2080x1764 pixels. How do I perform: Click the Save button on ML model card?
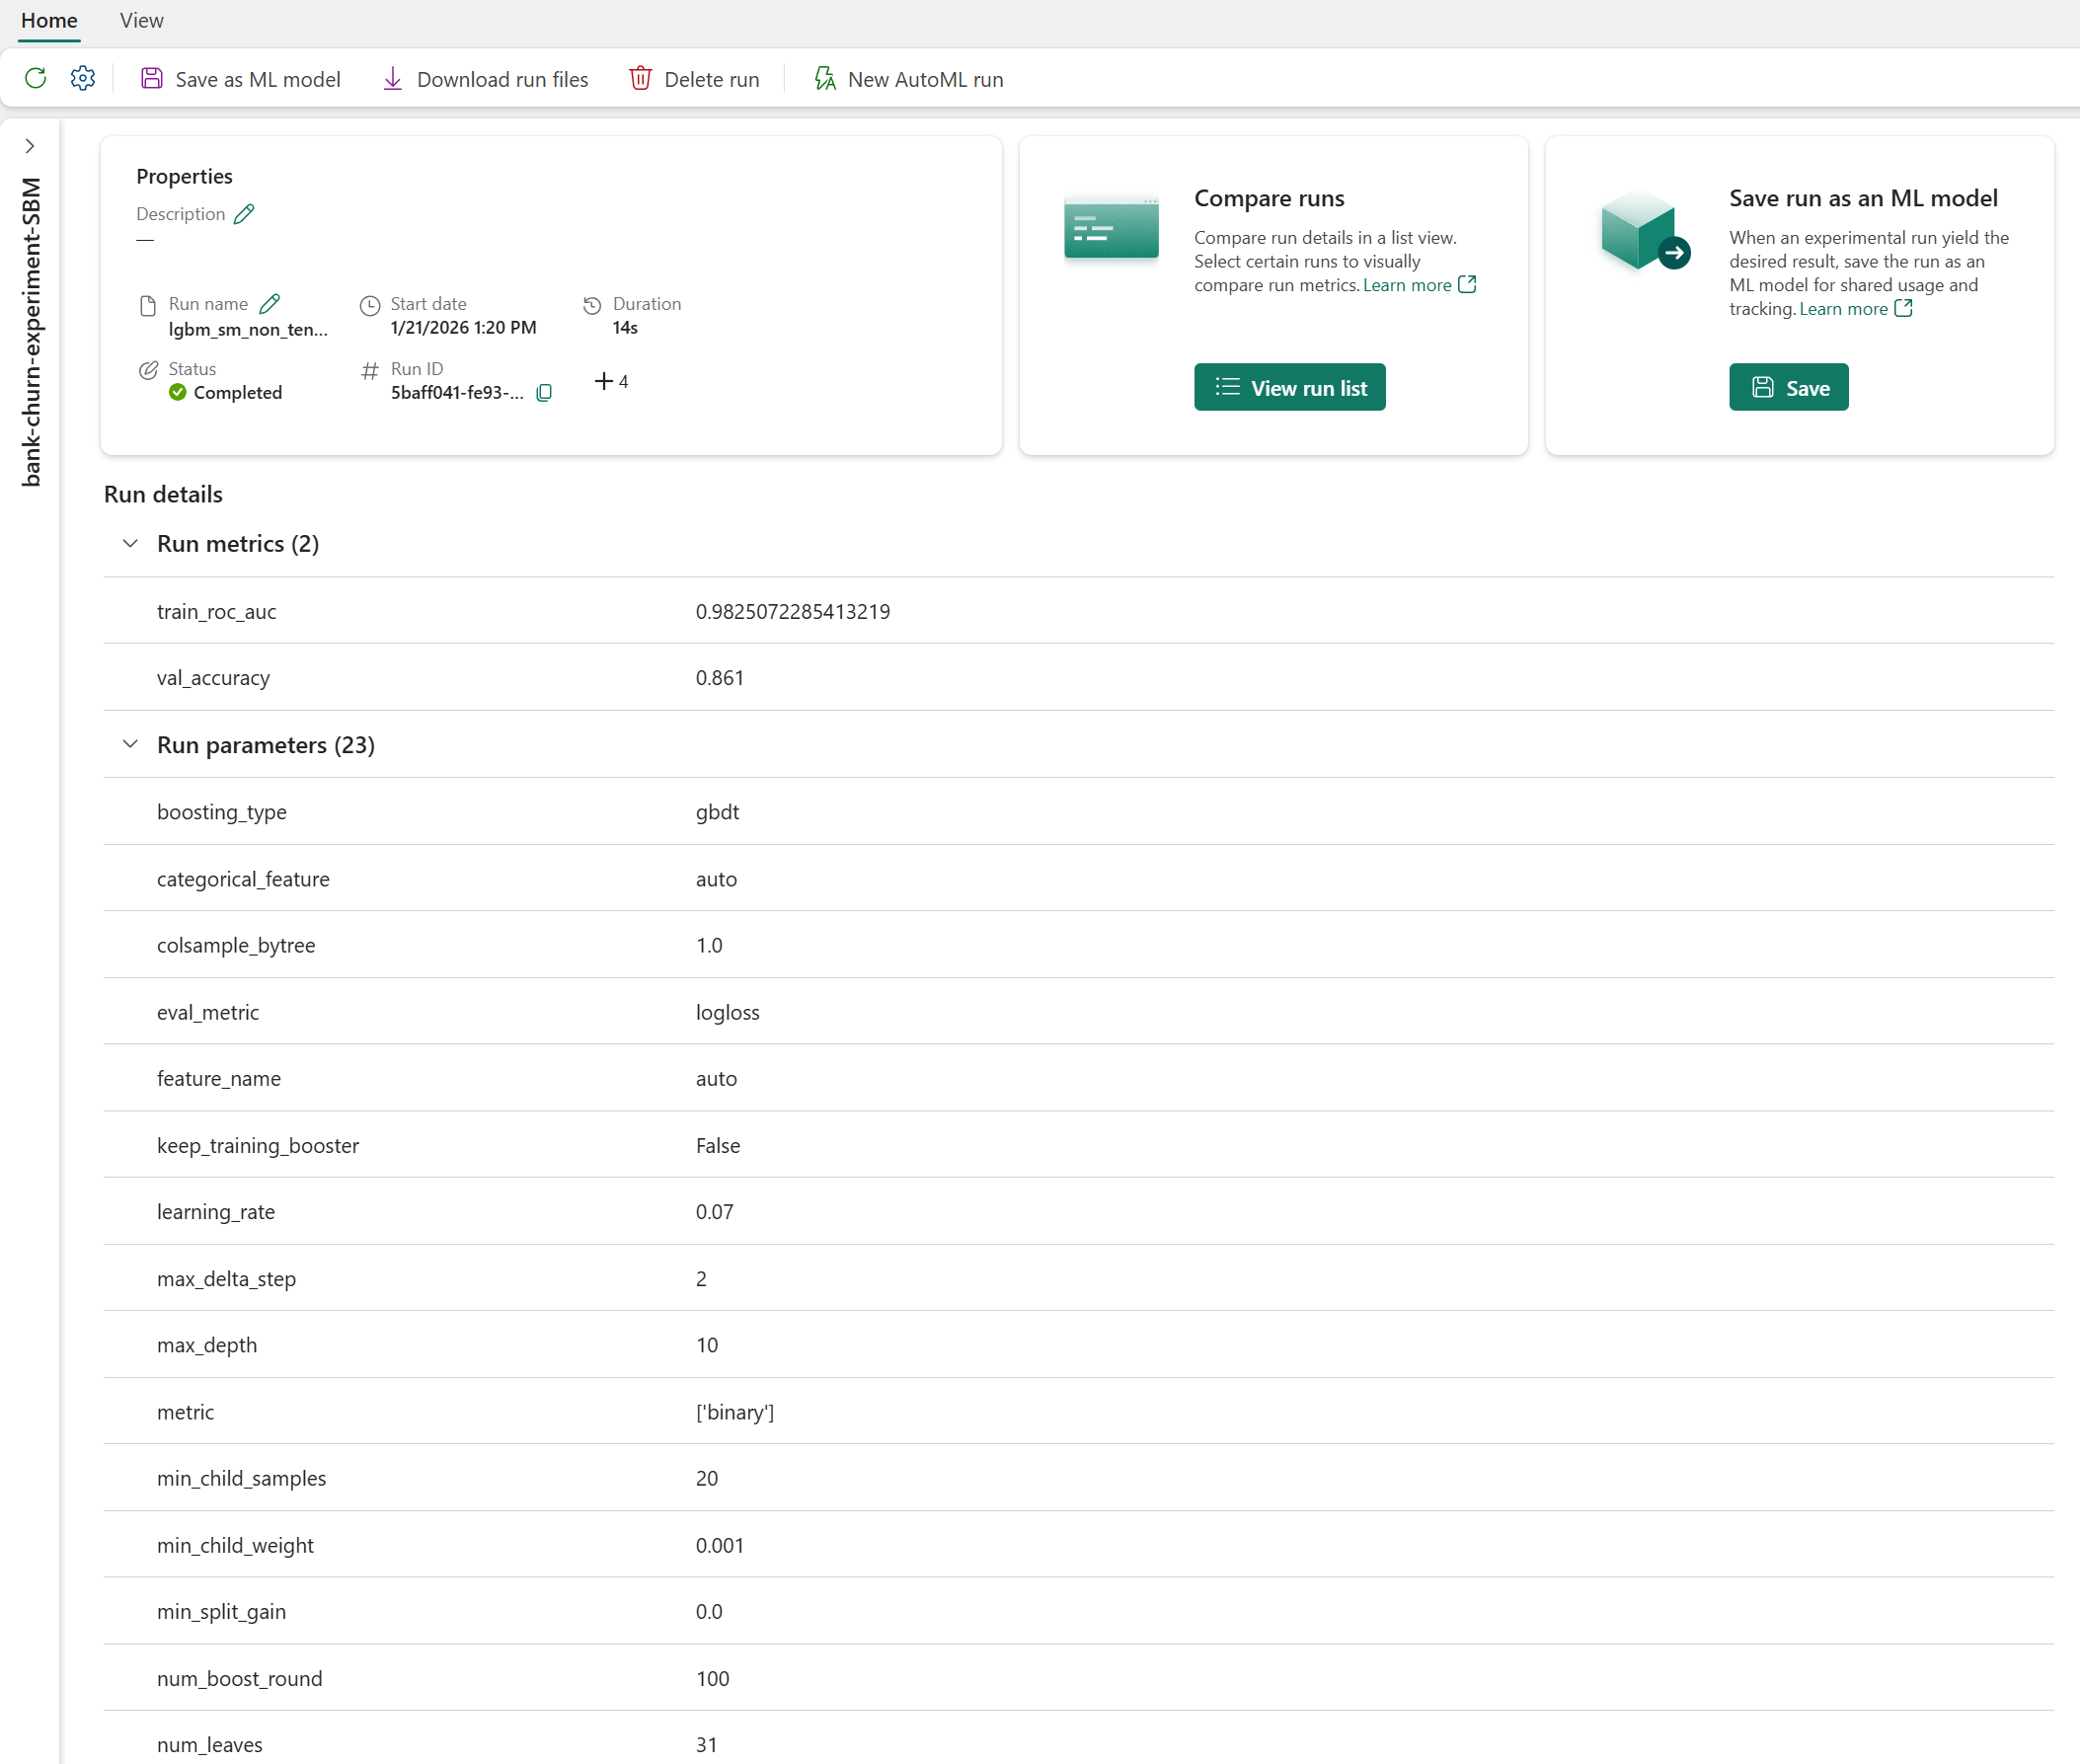[1789, 387]
